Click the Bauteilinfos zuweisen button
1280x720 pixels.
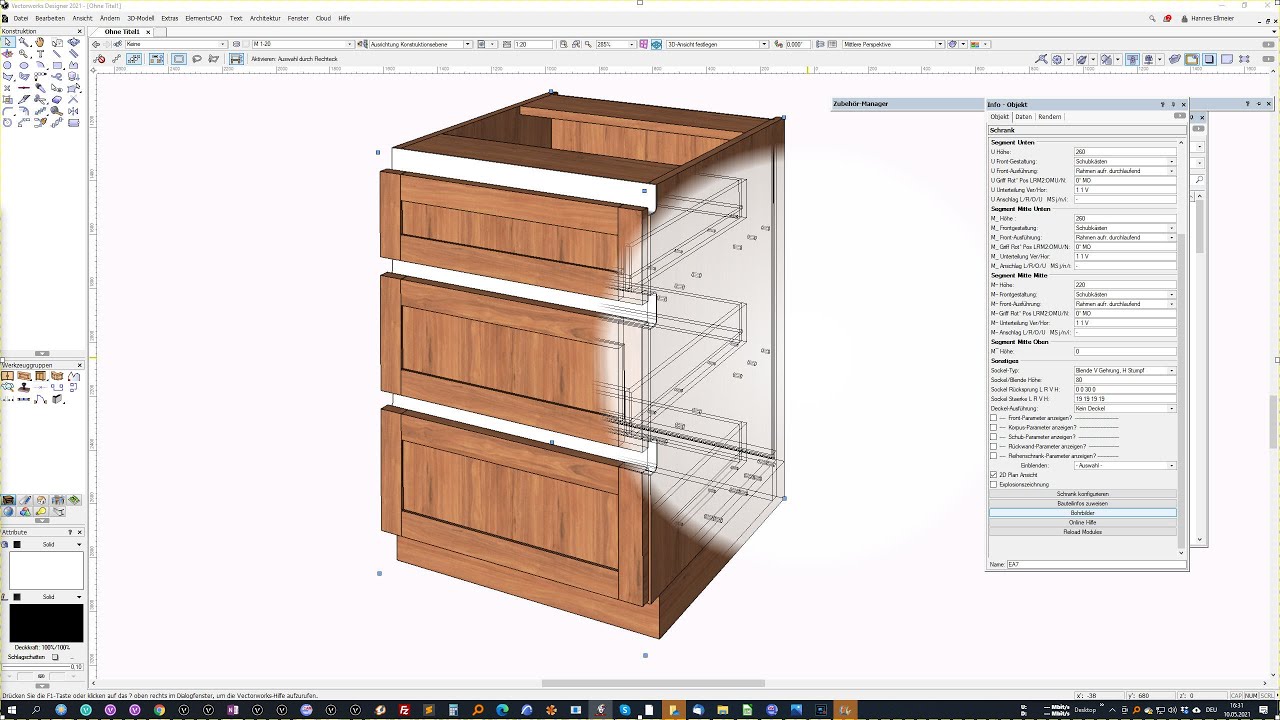[x=1083, y=503]
